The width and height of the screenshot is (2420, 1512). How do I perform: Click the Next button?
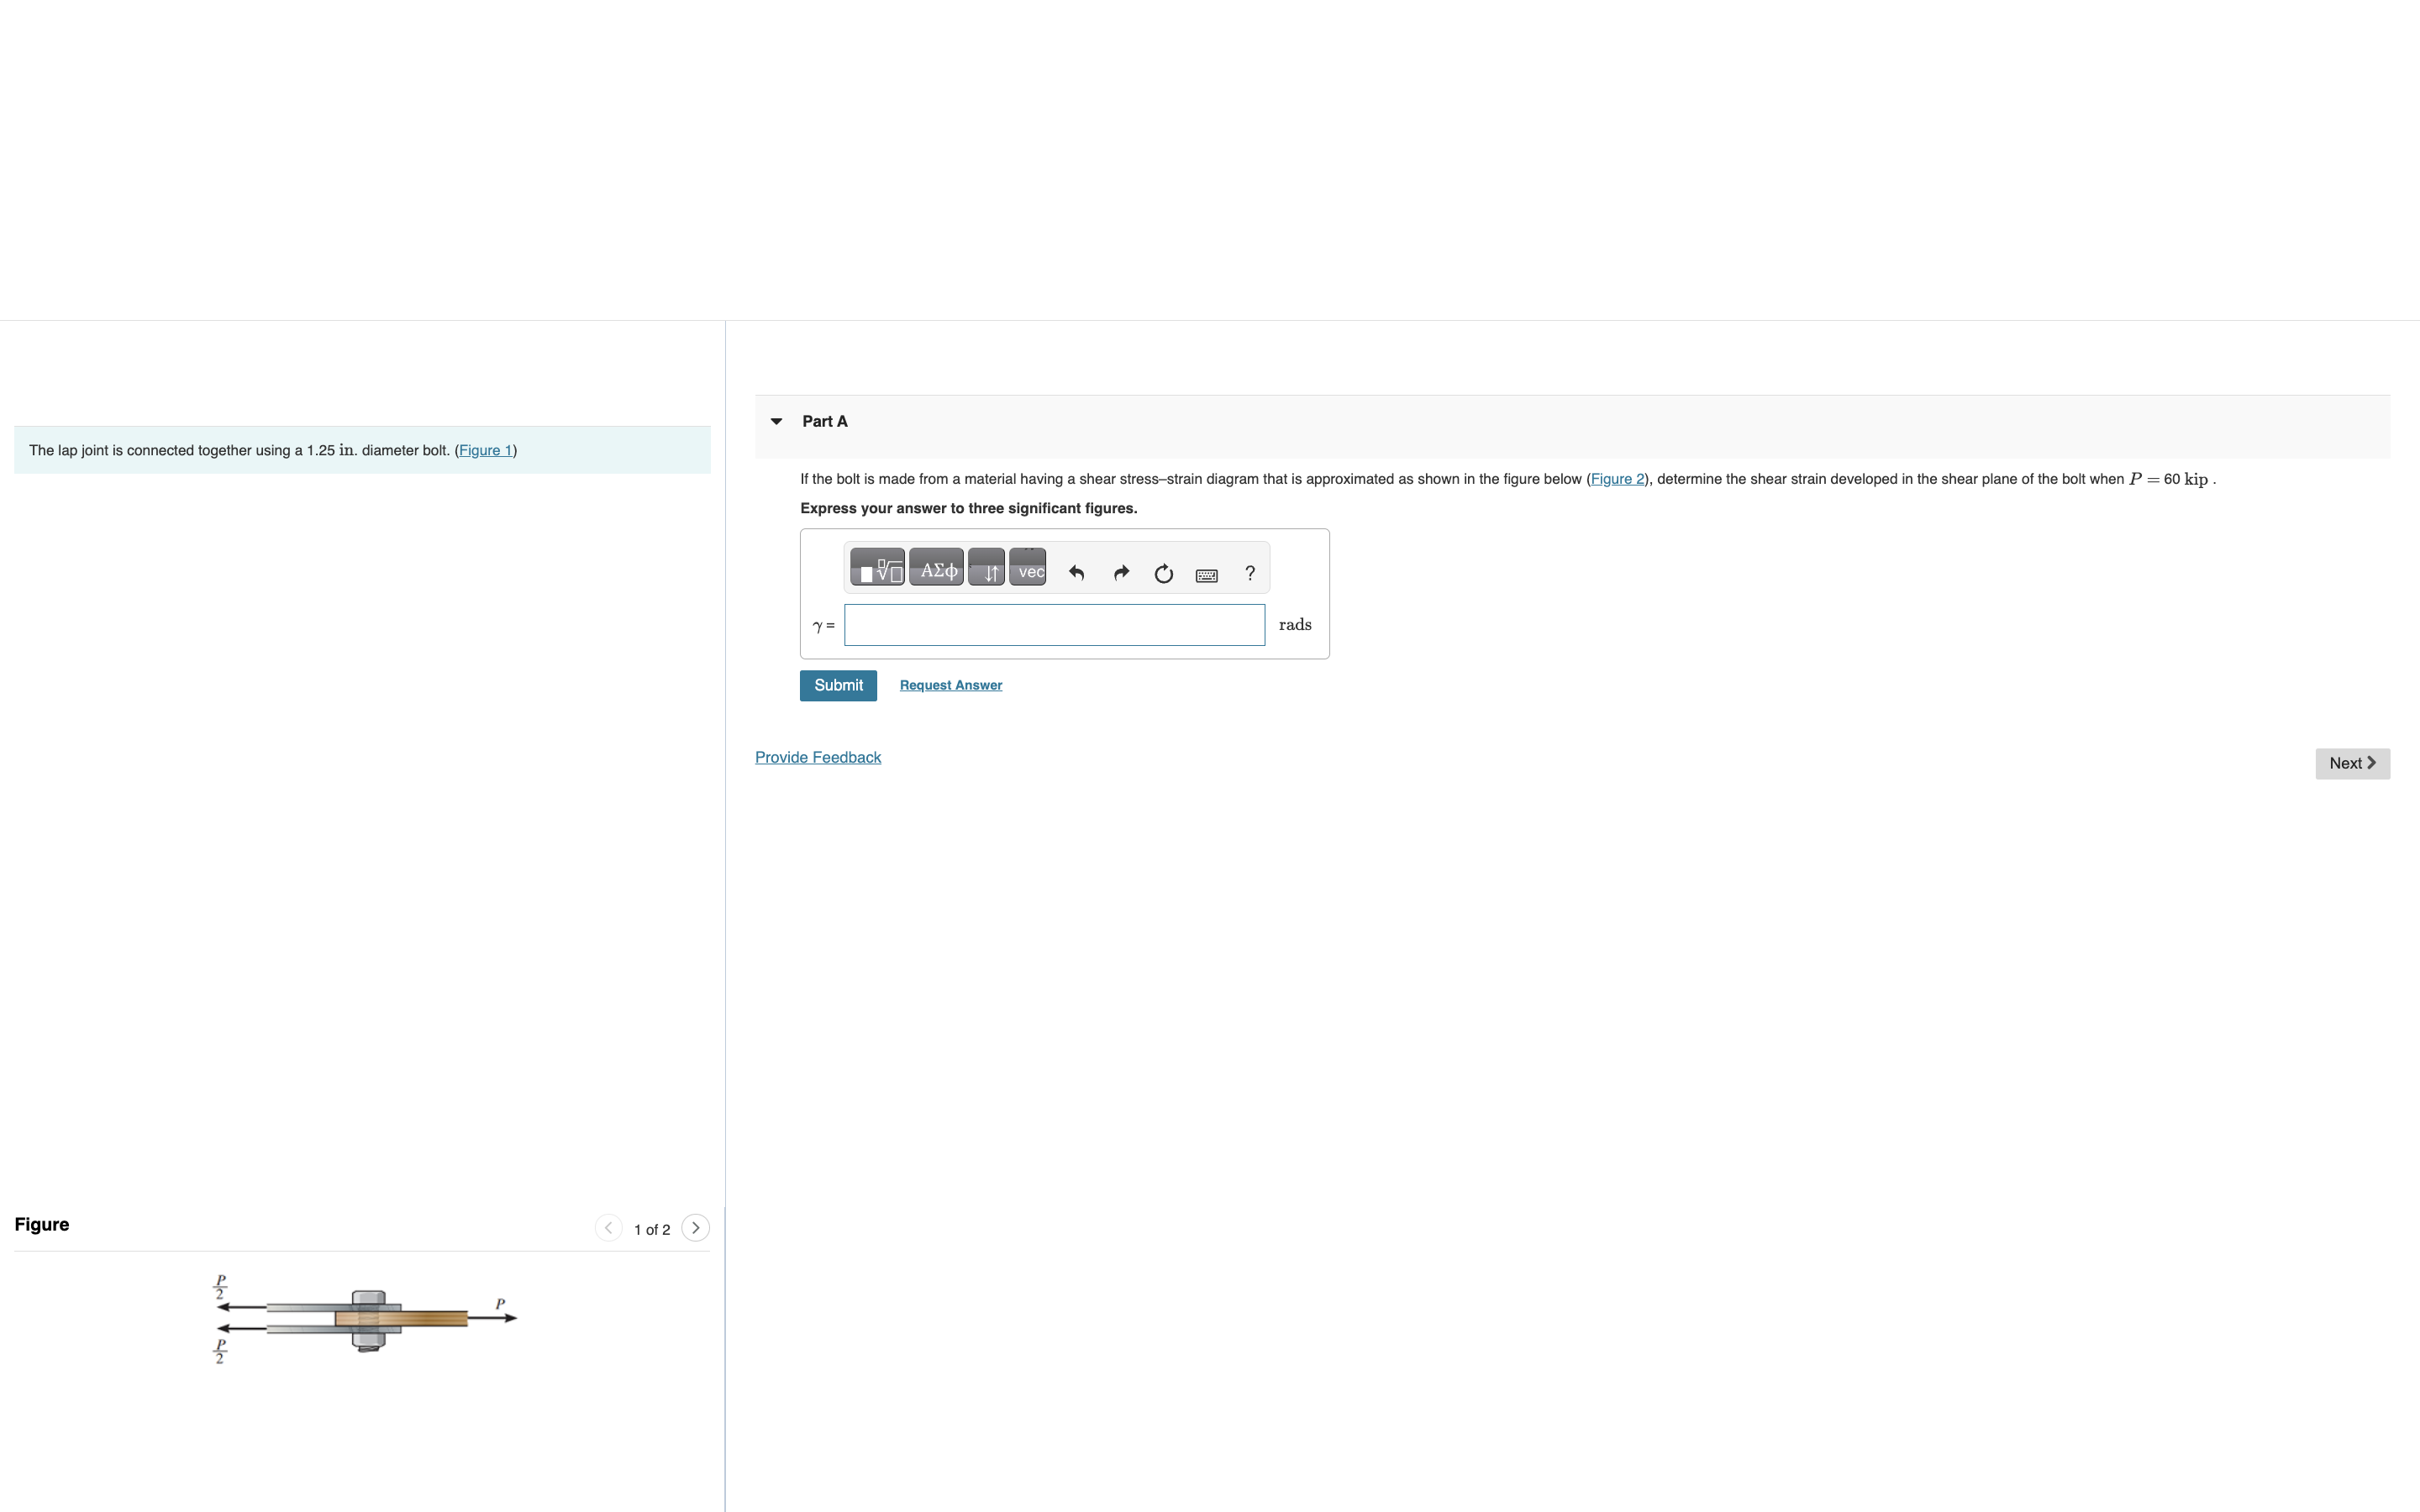[x=2352, y=764]
